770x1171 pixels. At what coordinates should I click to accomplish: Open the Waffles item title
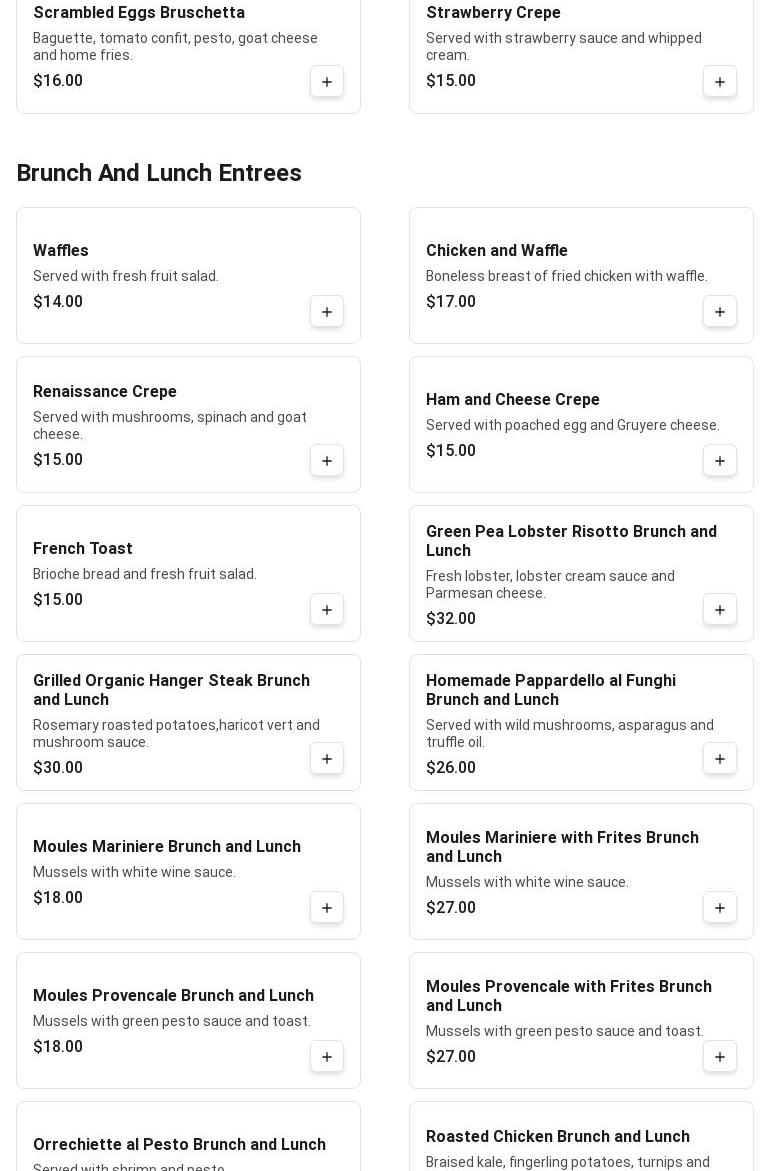click(60, 250)
